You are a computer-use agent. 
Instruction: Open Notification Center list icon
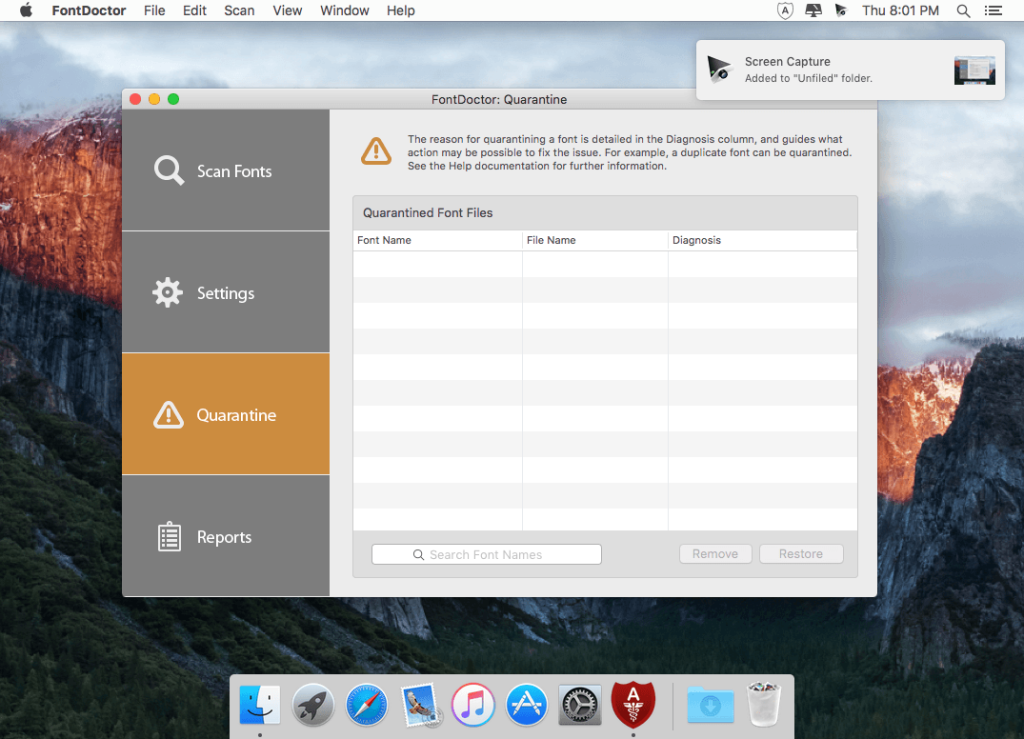[993, 10]
